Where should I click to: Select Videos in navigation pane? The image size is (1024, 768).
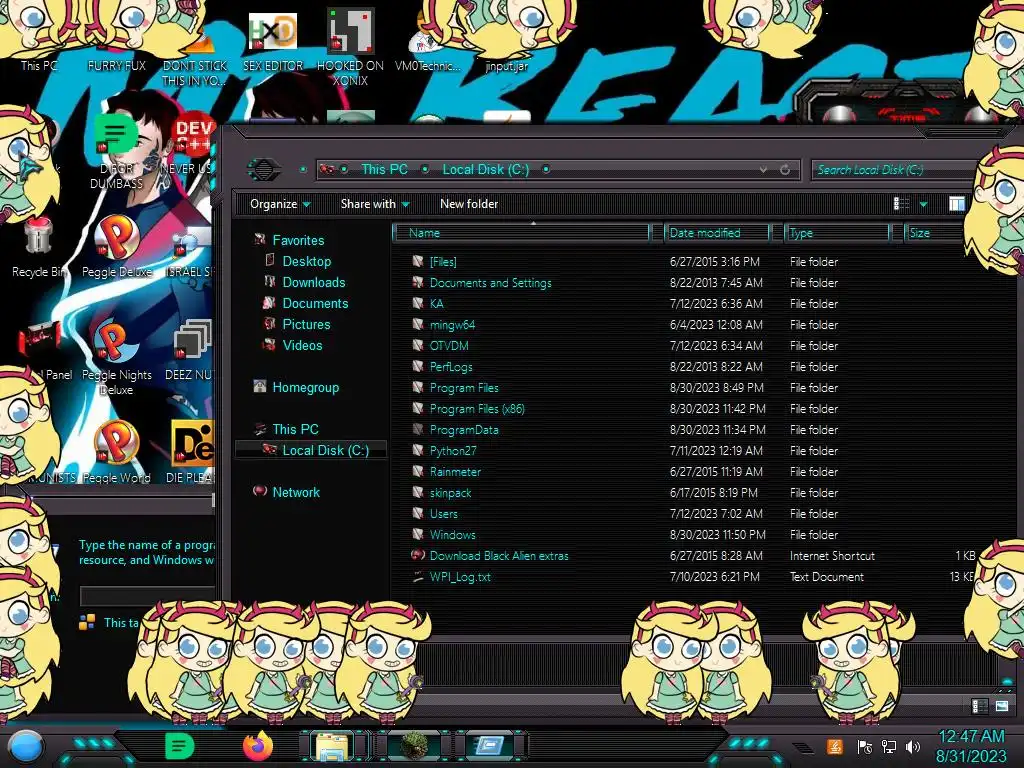[302, 345]
